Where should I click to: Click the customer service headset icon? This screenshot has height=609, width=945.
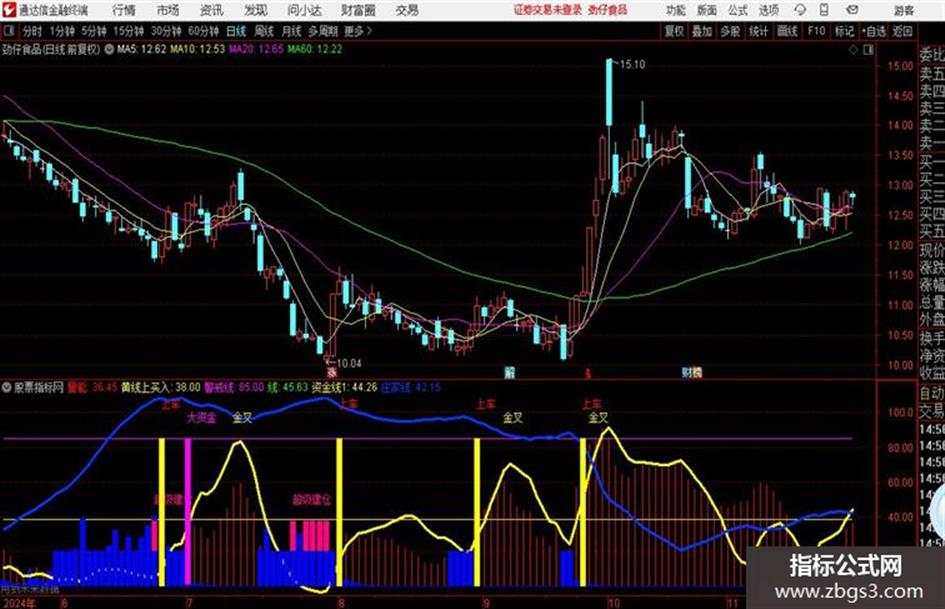coord(800,10)
